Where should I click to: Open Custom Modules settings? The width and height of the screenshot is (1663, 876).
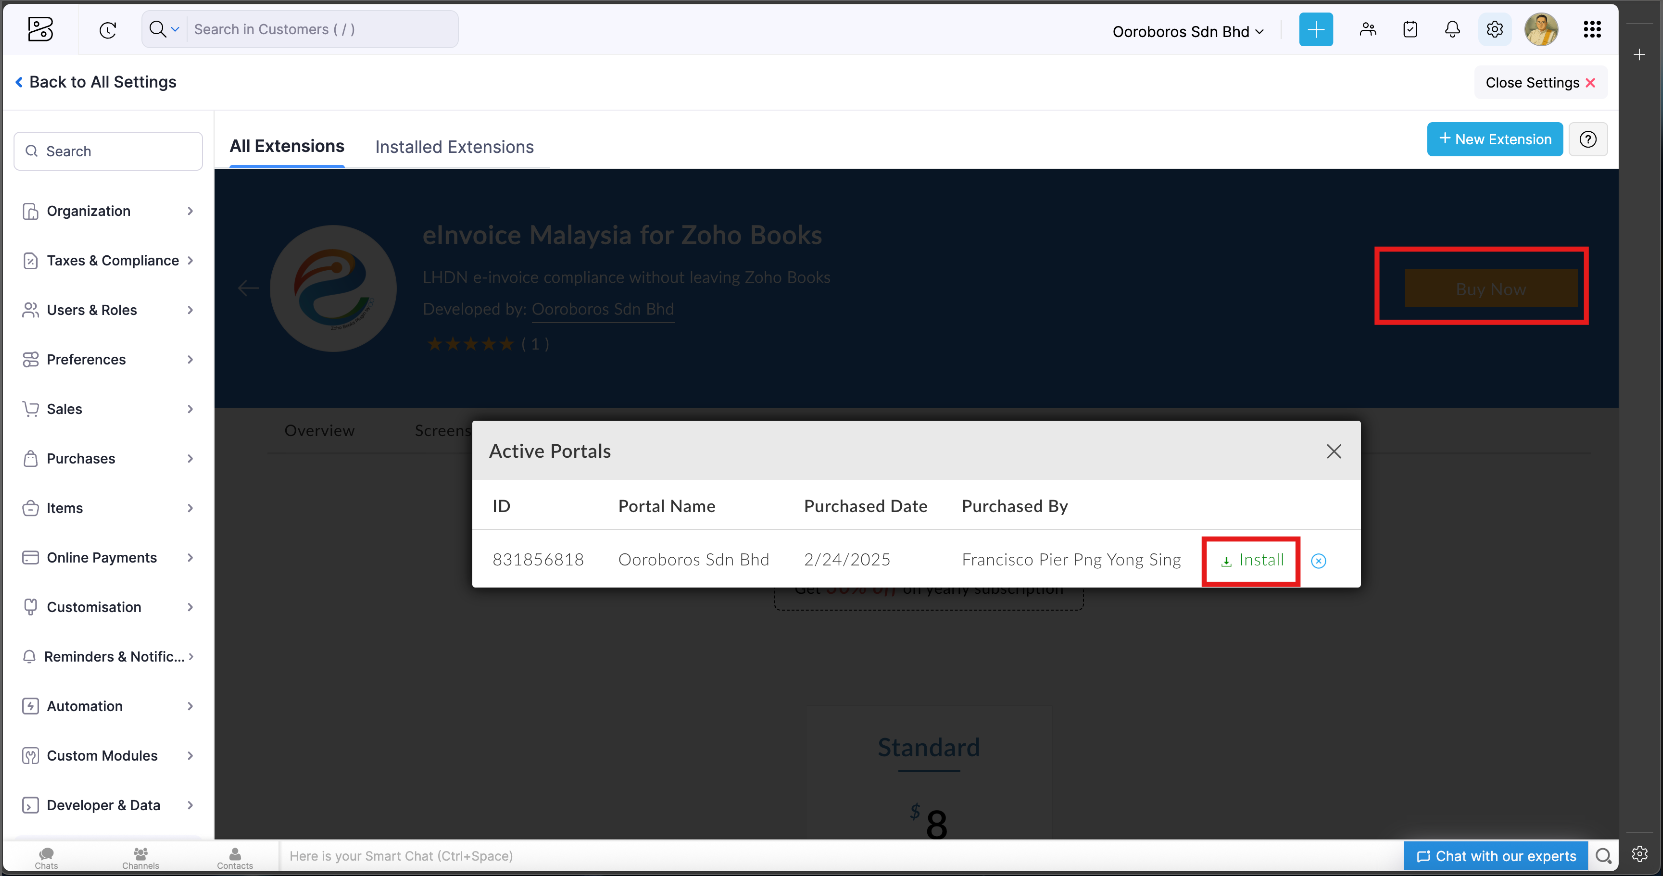(108, 756)
